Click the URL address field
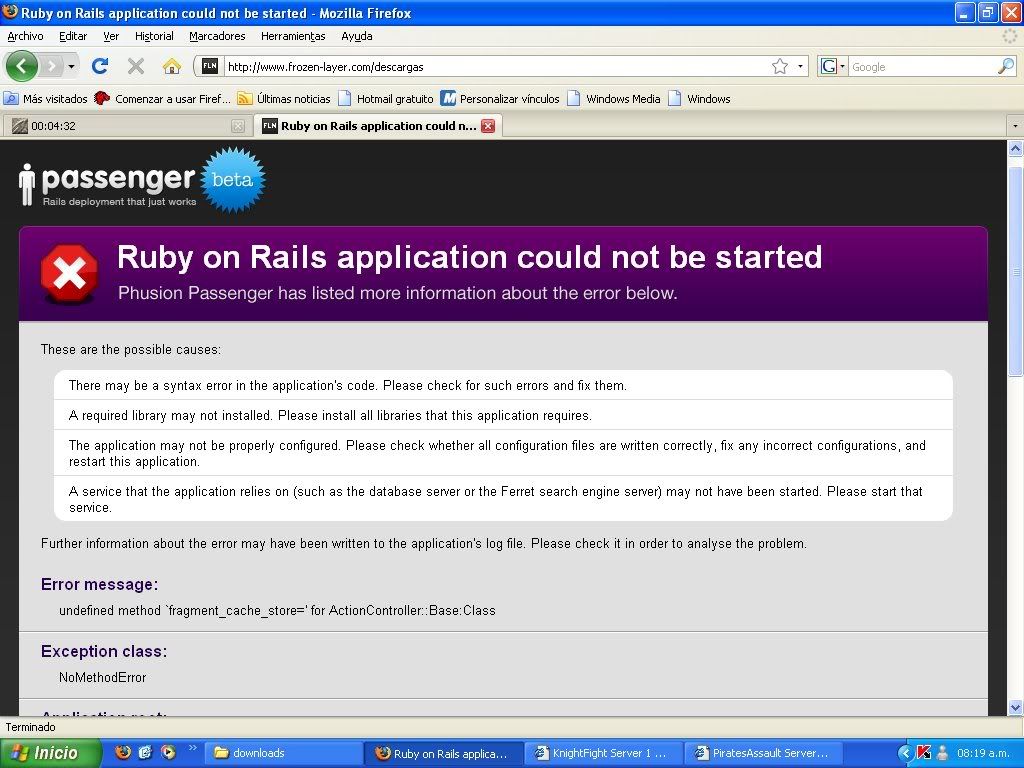The height and width of the screenshot is (768, 1024). pyautogui.click(x=496, y=66)
